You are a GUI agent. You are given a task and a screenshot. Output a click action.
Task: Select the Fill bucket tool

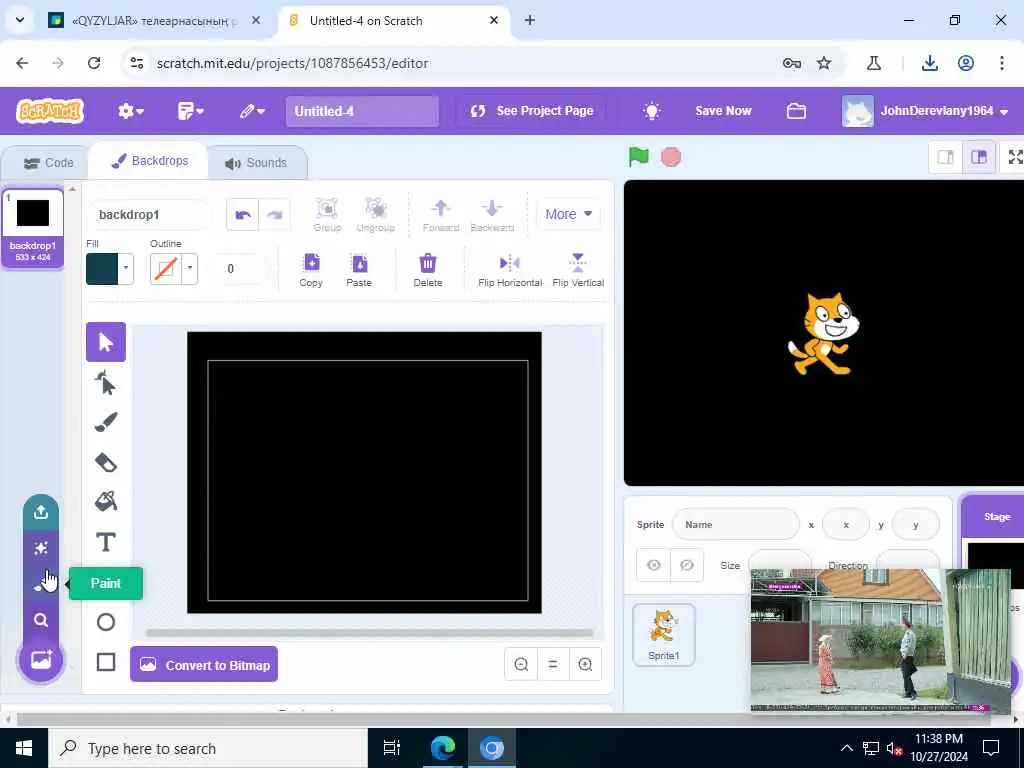tap(106, 502)
